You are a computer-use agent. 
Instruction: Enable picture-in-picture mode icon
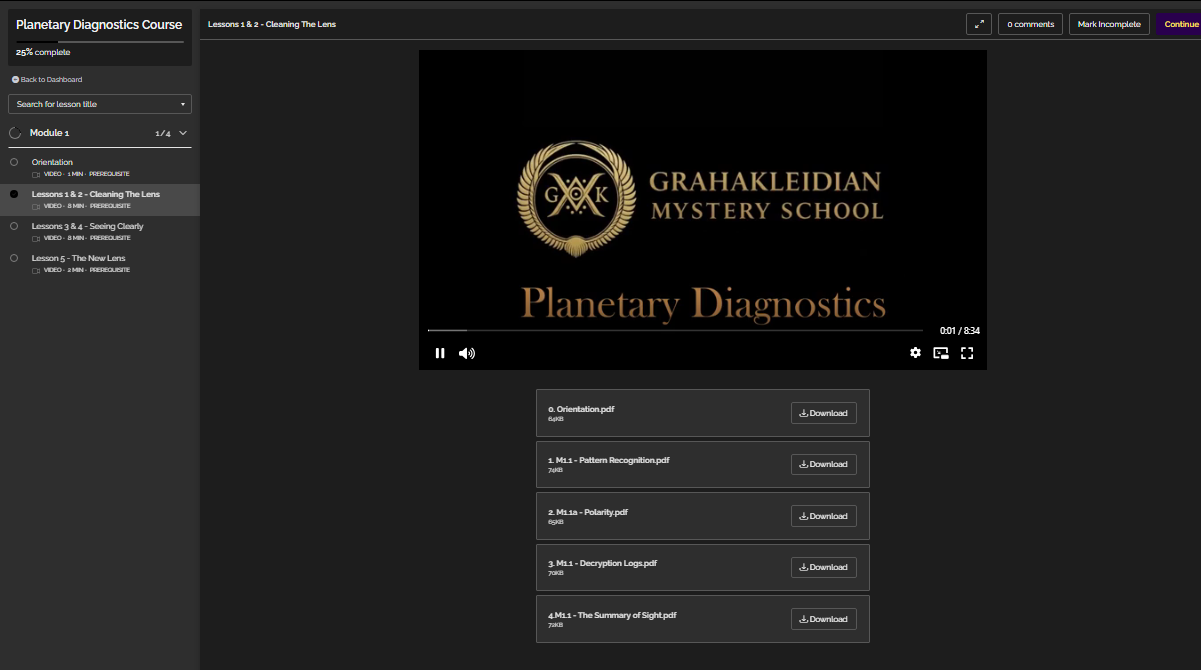pos(941,353)
